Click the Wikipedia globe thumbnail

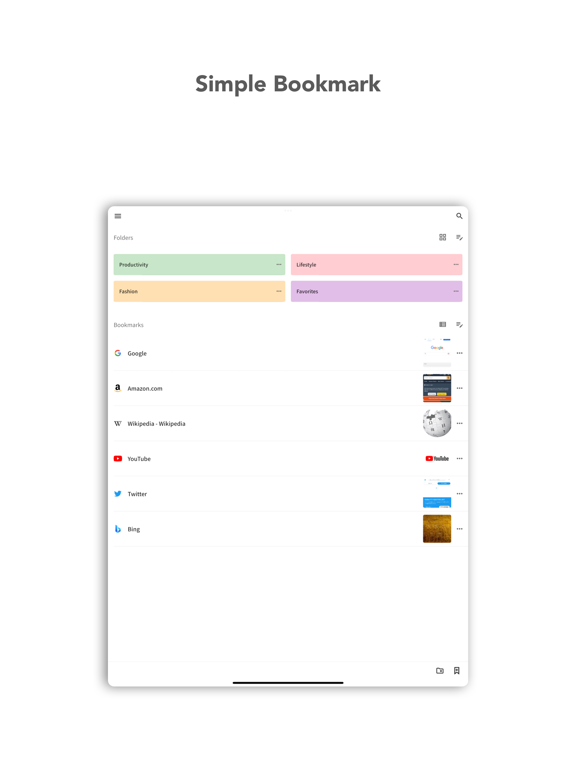tap(437, 424)
